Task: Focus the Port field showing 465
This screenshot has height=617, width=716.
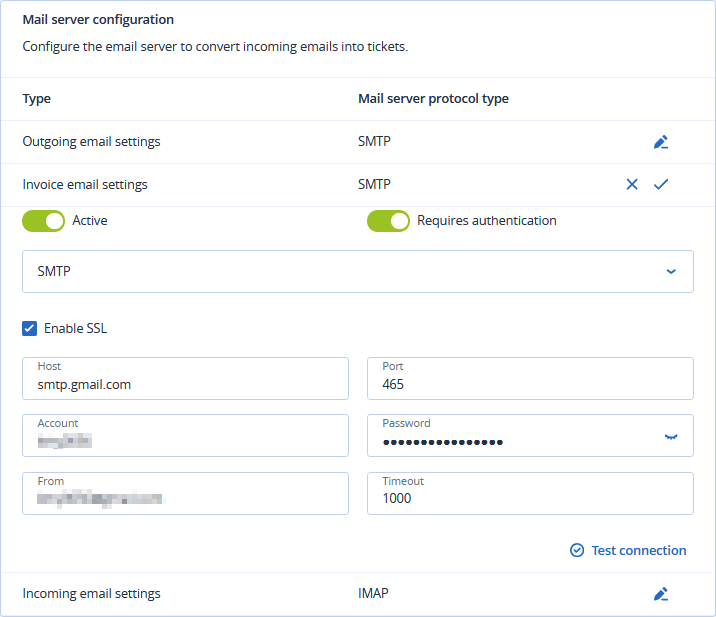Action: click(530, 379)
